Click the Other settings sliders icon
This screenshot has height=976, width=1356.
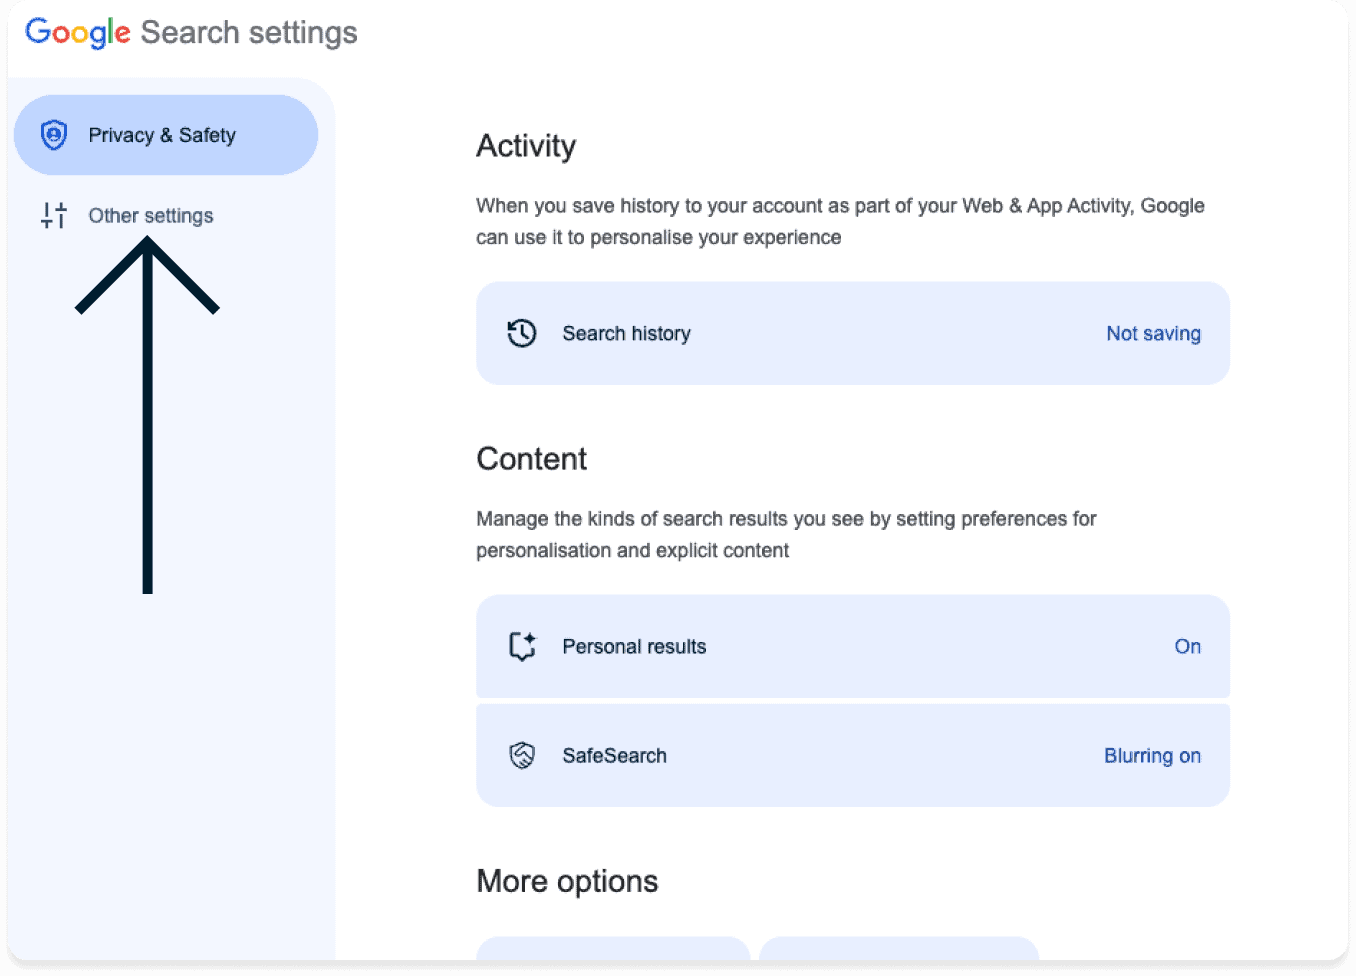pyautogui.click(x=54, y=215)
